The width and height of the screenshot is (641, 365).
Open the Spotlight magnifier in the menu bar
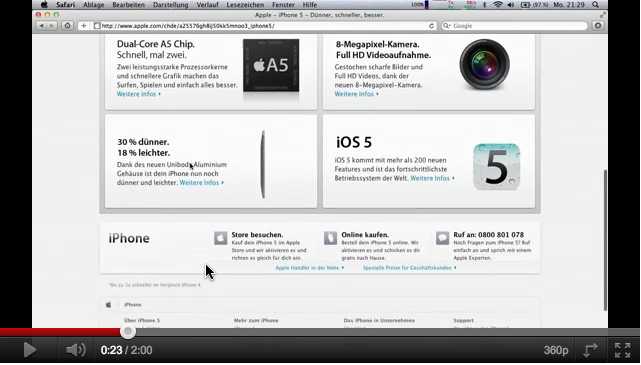point(595,5)
